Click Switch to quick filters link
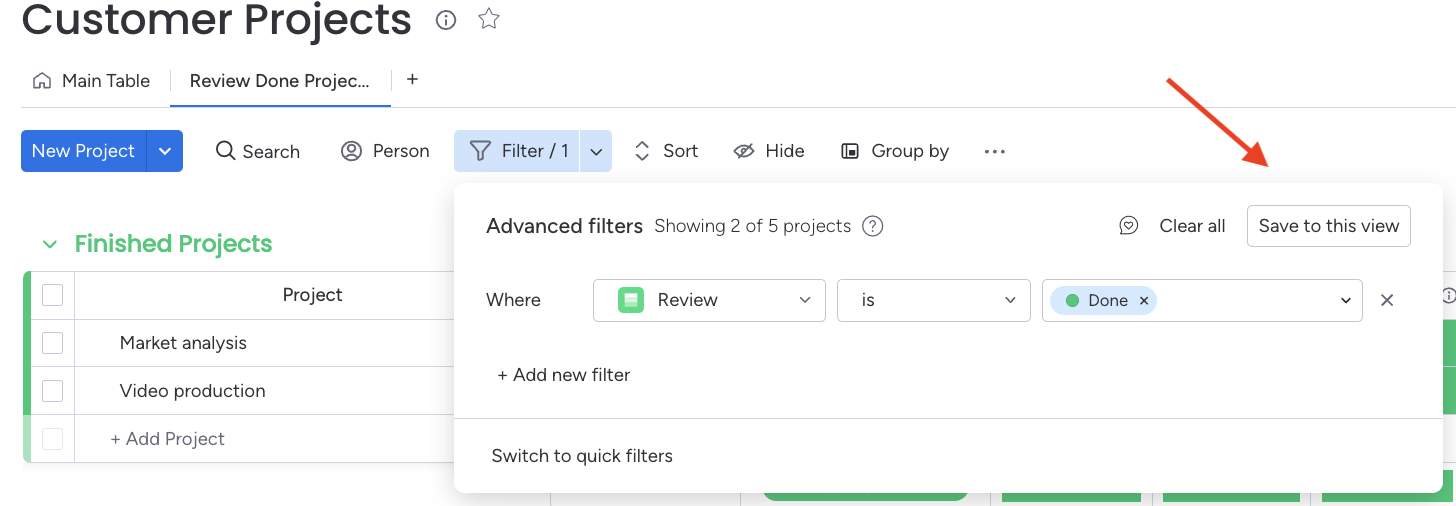Viewport: 1456px width, 506px height. pyautogui.click(x=582, y=456)
